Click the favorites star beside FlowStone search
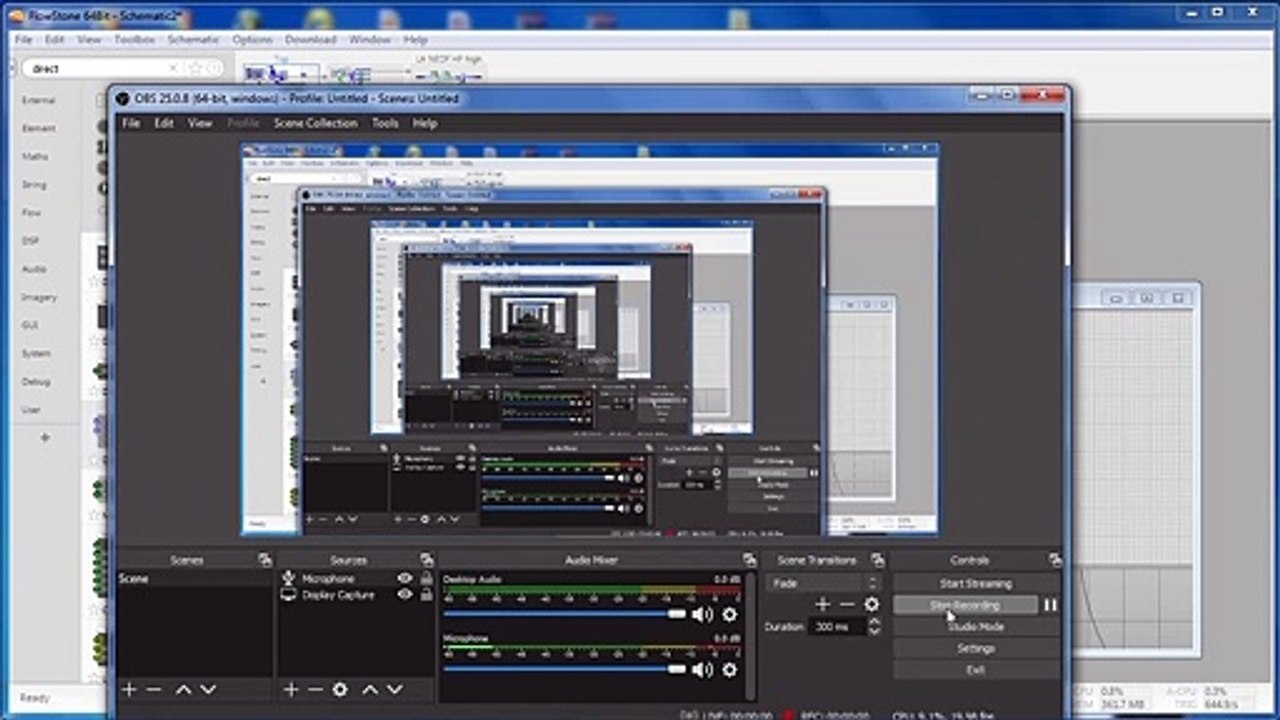Screen dimensions: 1280x720 tap(195, 68)
